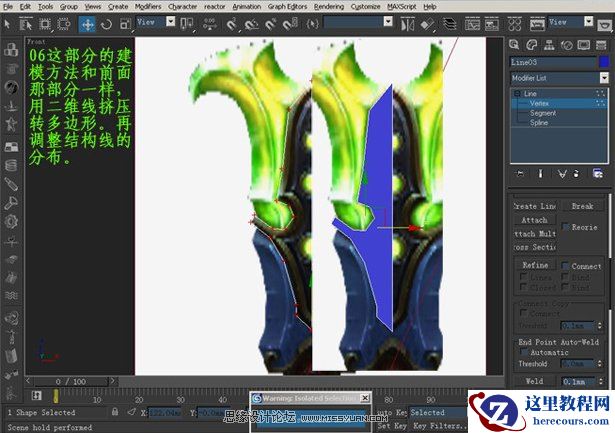Switch to Motion command panel tab
The image size is (615, 433).
coord(566,45)
